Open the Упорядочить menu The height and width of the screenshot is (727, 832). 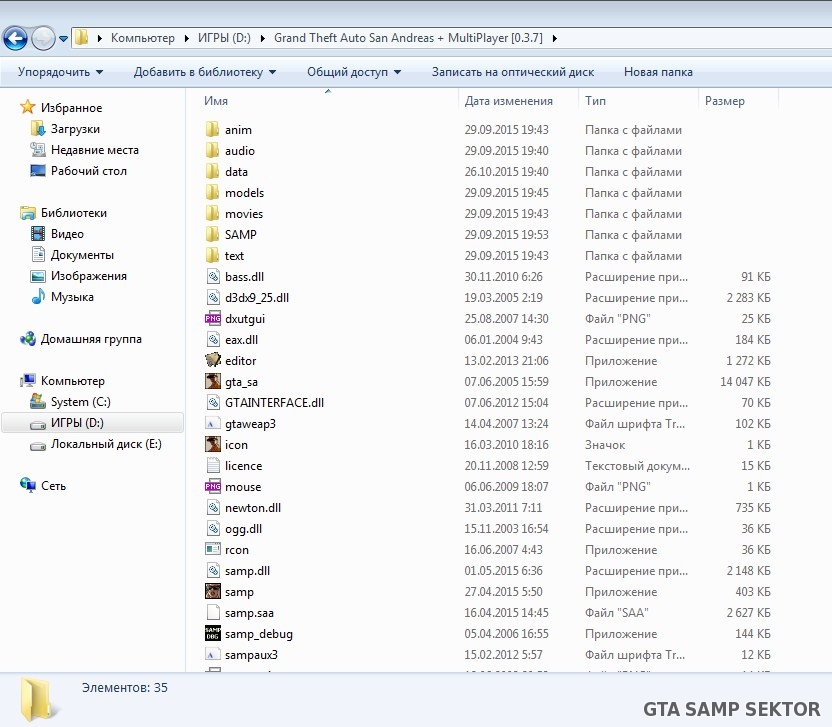click(x=60, y=72)
